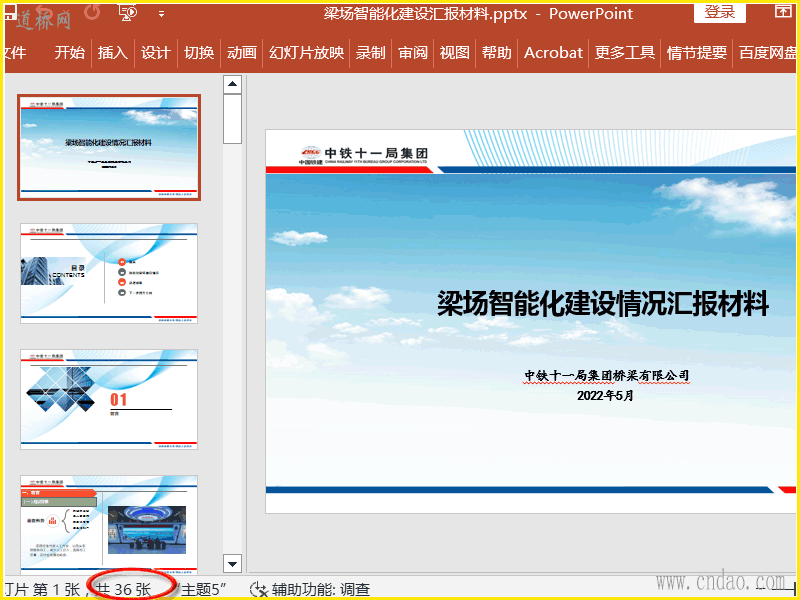
Task: Open the 插入 ribbon tab
Action: coord(113,53)
